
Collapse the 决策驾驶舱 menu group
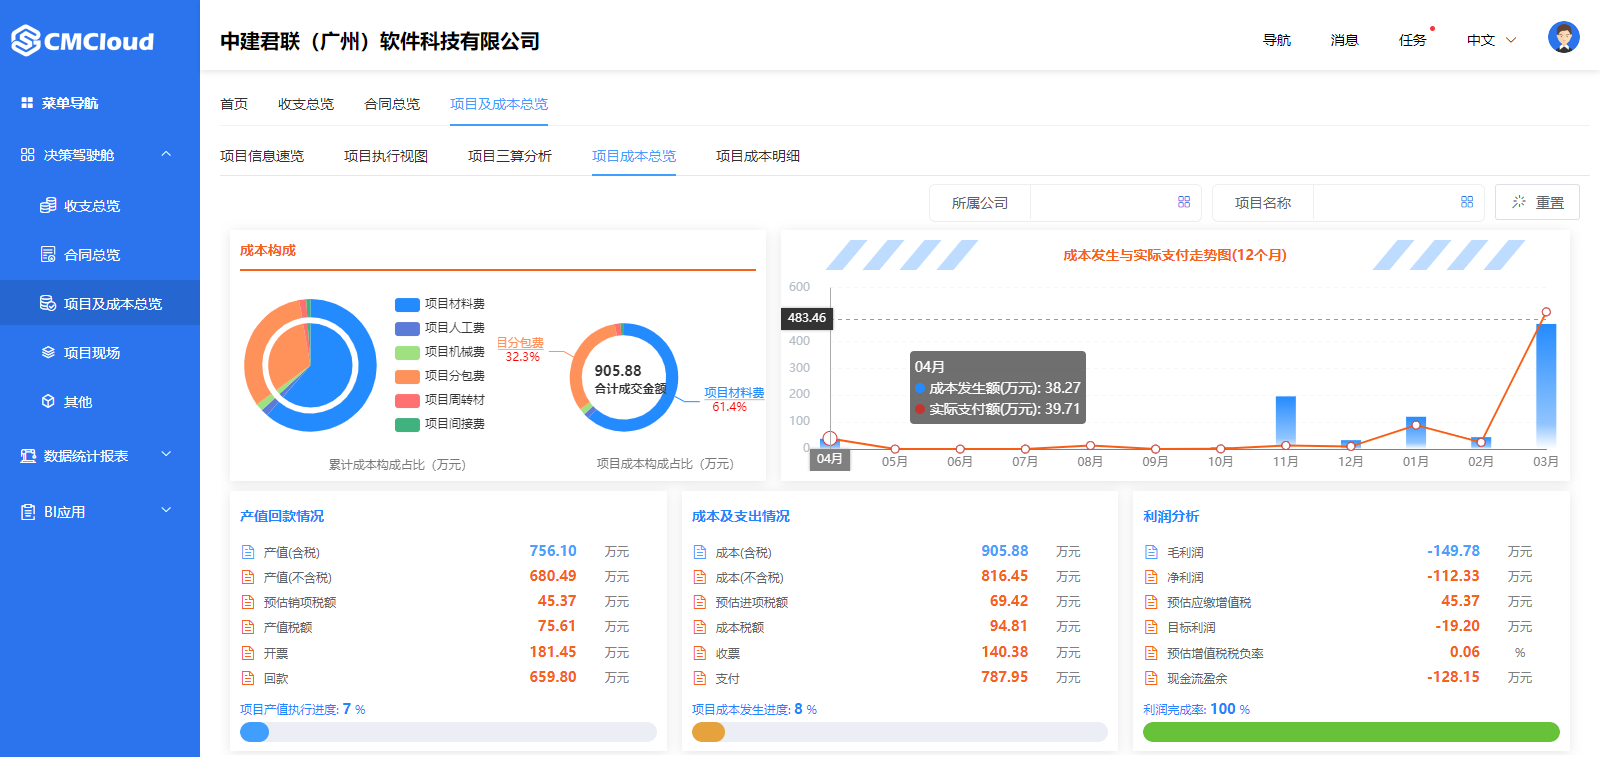point(166,154)
